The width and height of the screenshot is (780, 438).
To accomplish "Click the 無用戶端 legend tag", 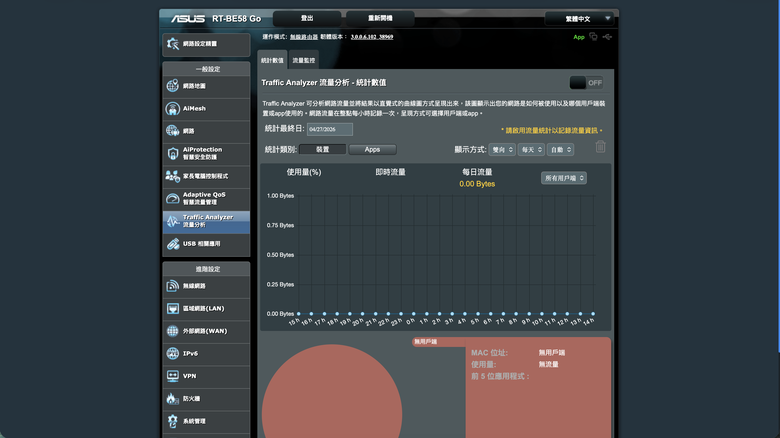I will 426,342.
